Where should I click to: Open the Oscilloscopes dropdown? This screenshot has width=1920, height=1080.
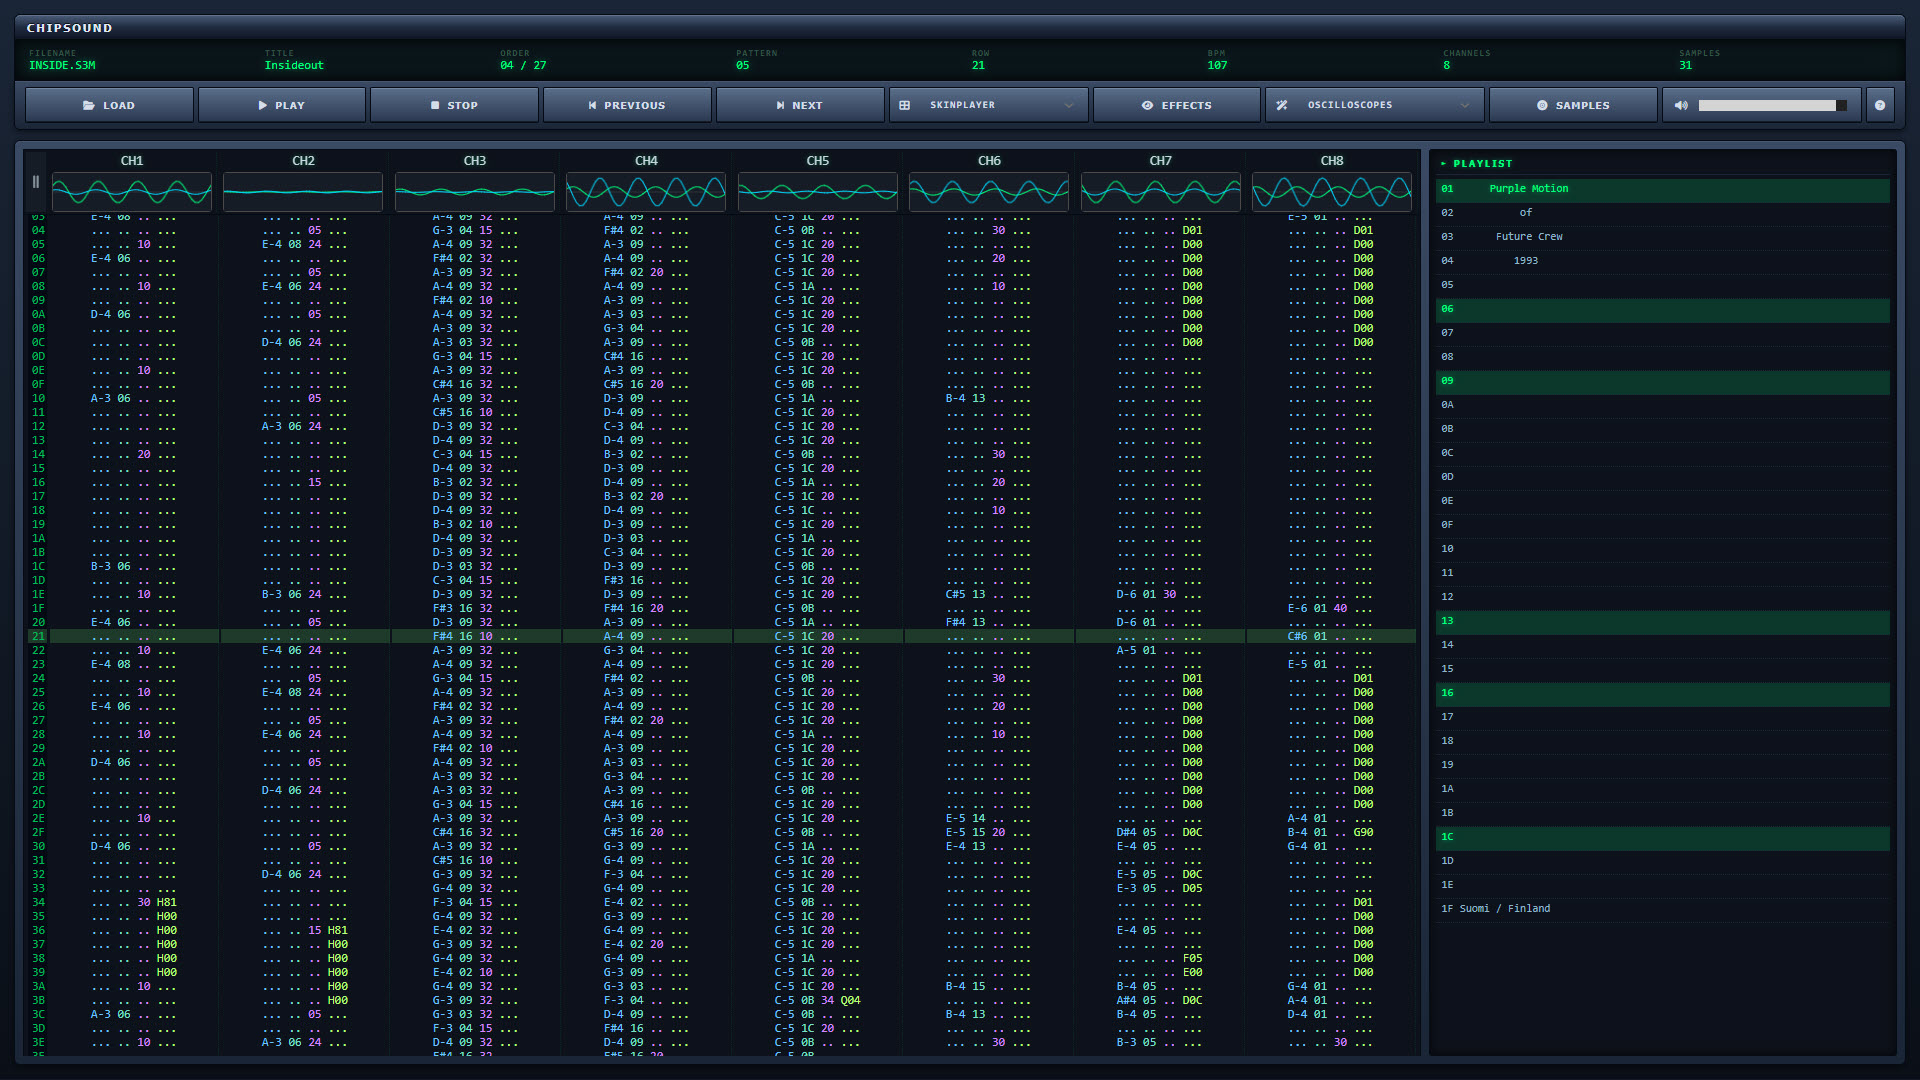[1375, 105]
